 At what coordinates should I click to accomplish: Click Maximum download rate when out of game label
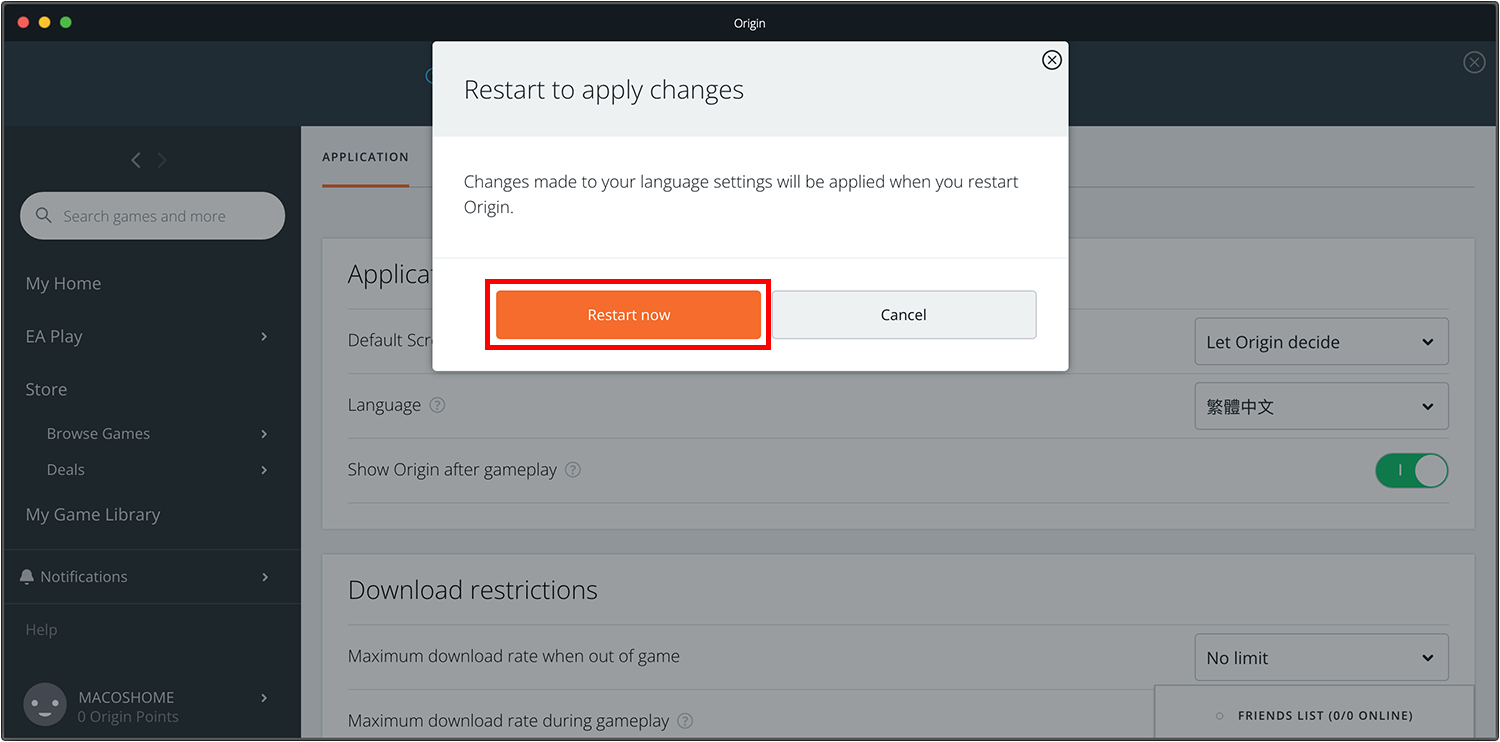tap(514, 657)
